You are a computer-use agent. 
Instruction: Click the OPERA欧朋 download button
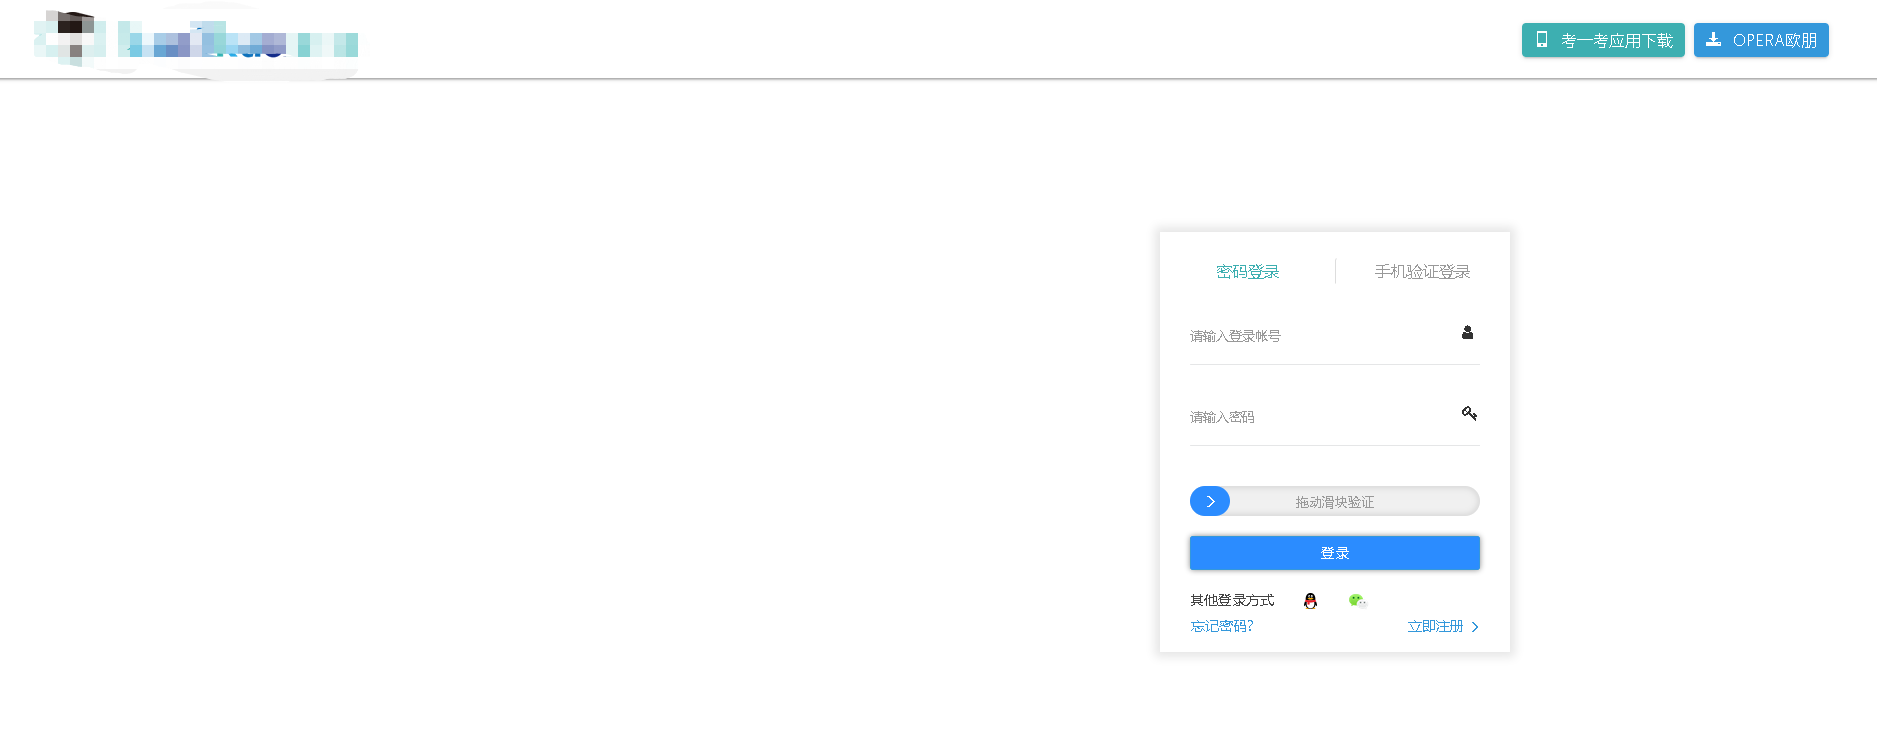pos(1761,40)
